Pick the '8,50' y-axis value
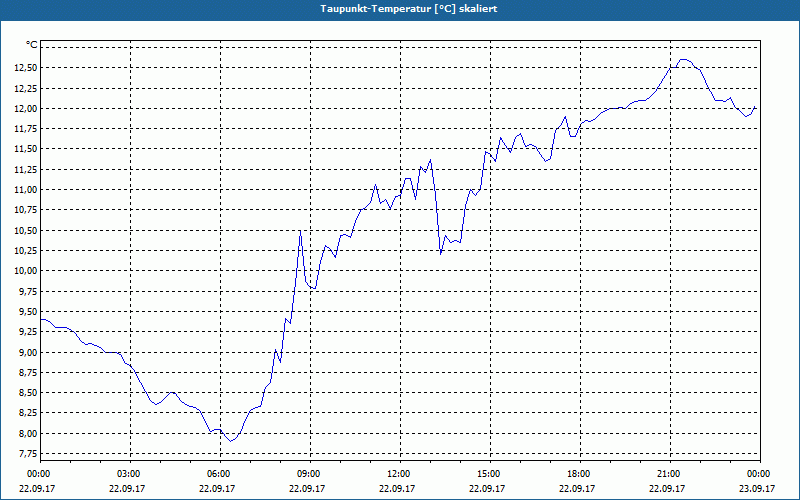The width and height of the screenshot is (800, 500). (28, 393)
